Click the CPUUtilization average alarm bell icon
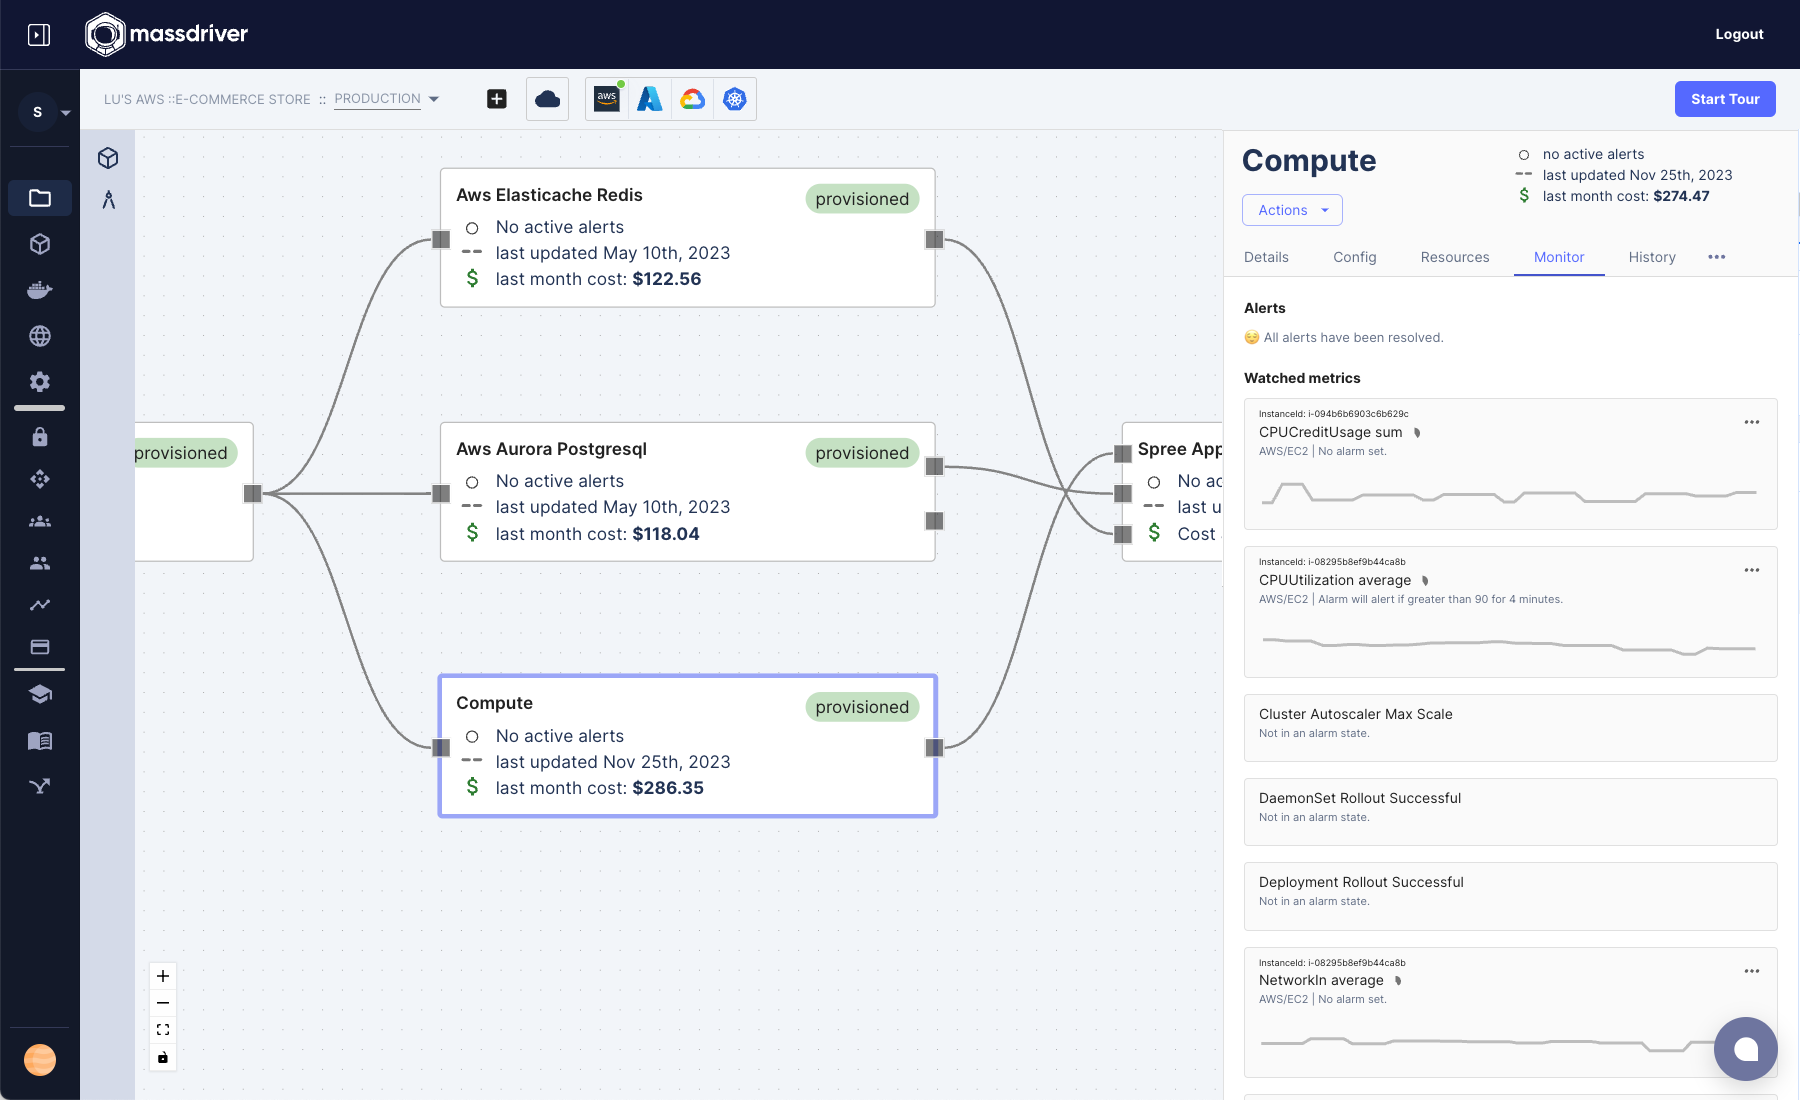1800x1100 pixels. [x=1425, y=581]
